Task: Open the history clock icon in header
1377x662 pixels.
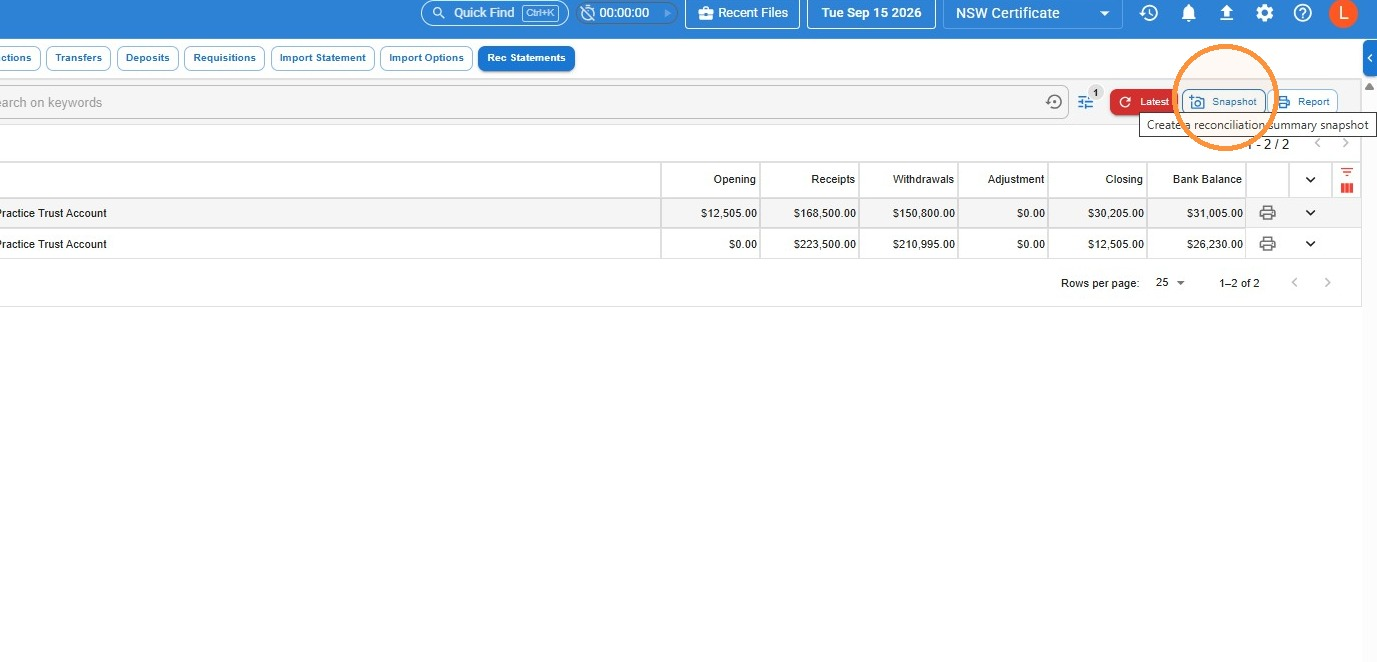Action: pyautogui.click(x=1149, y=13)
